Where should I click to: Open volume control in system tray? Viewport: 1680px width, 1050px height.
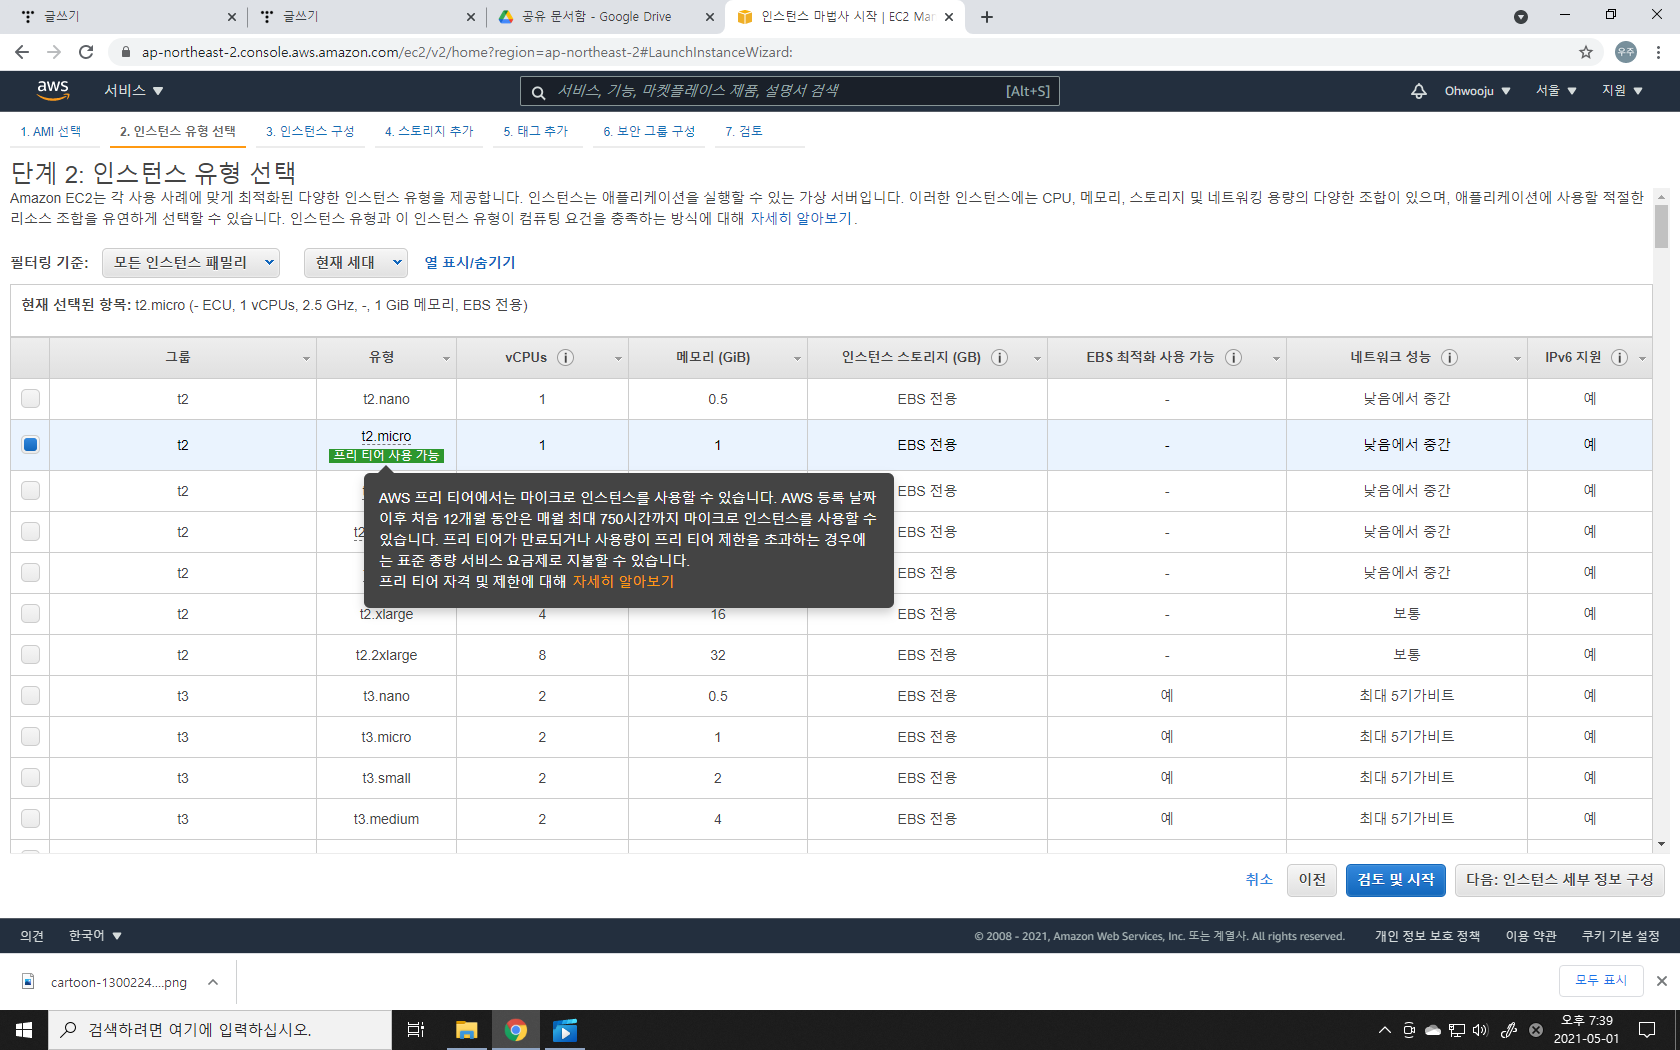(1481, 1030)
